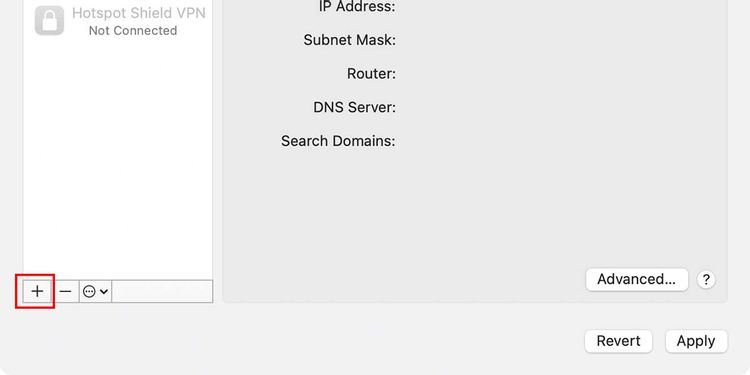Click the Hotspot Shield VPN lock icon
This screenshot has height=375, width=750.
(x=49, y=20)
